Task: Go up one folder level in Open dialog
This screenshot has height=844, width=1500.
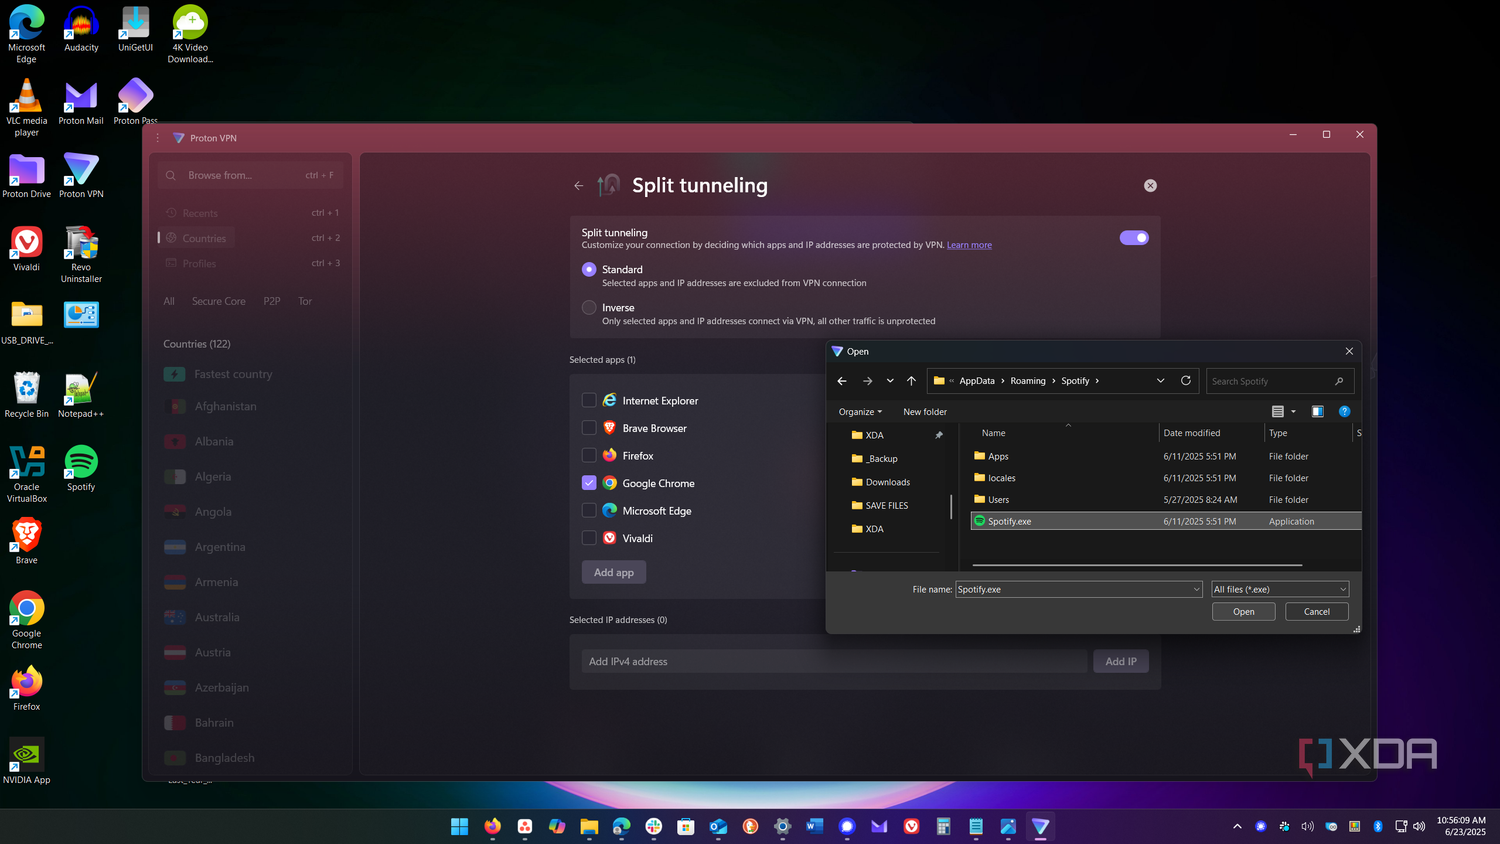Action: 911,381
